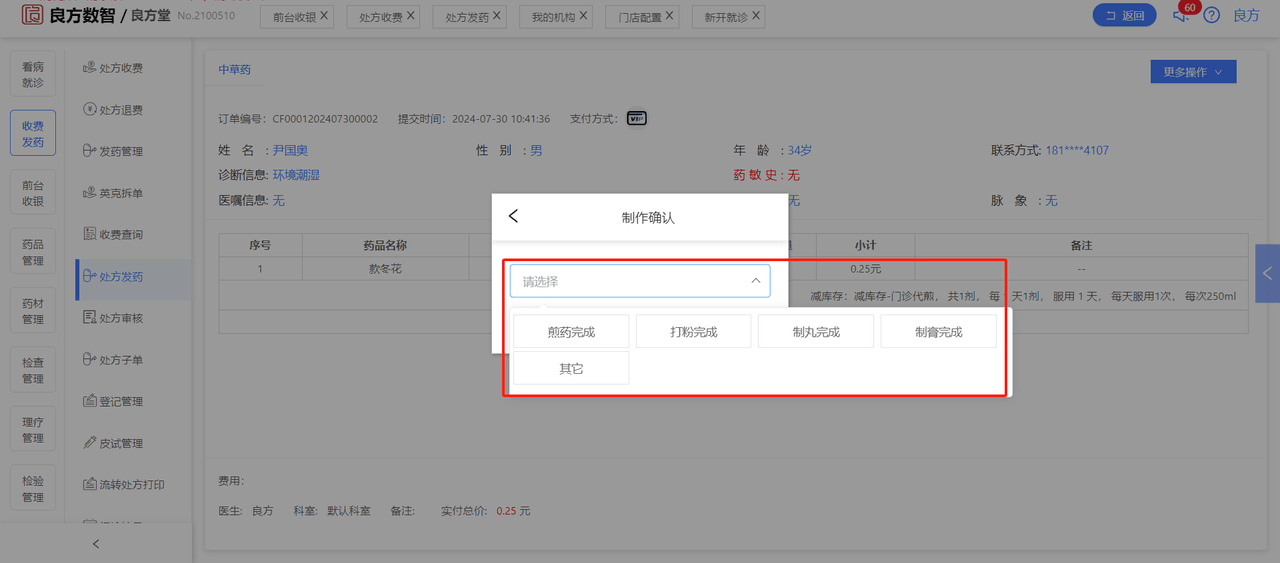Open 发药管理 in the submenu
The image size is (1280, 563).
(122, 151)
